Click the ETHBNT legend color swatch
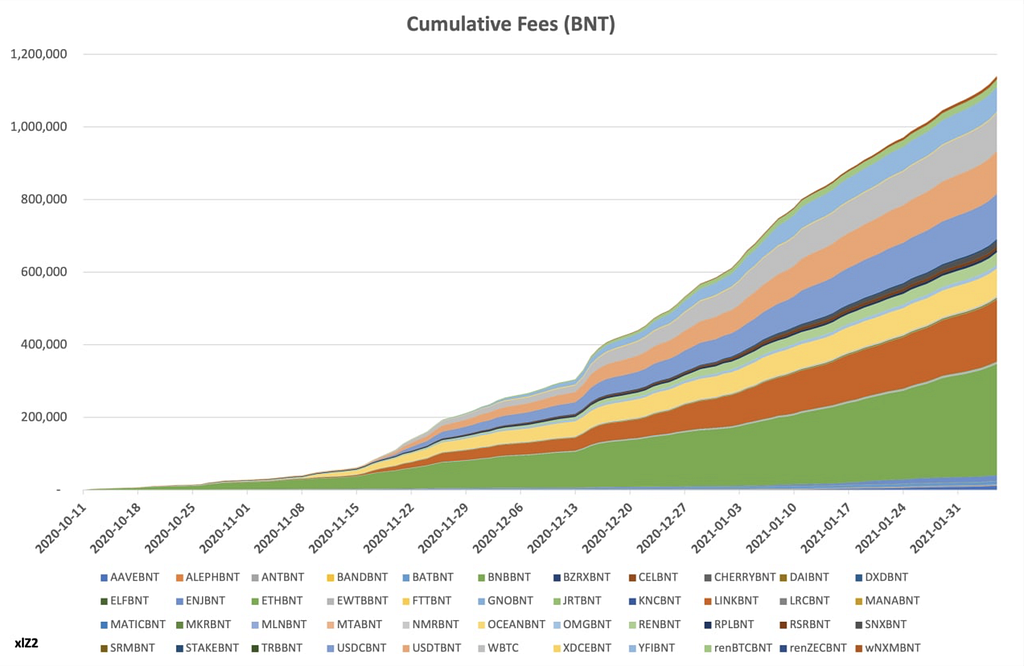The height and width of the screenshot is (666, 1024). [x=255, y=601]
